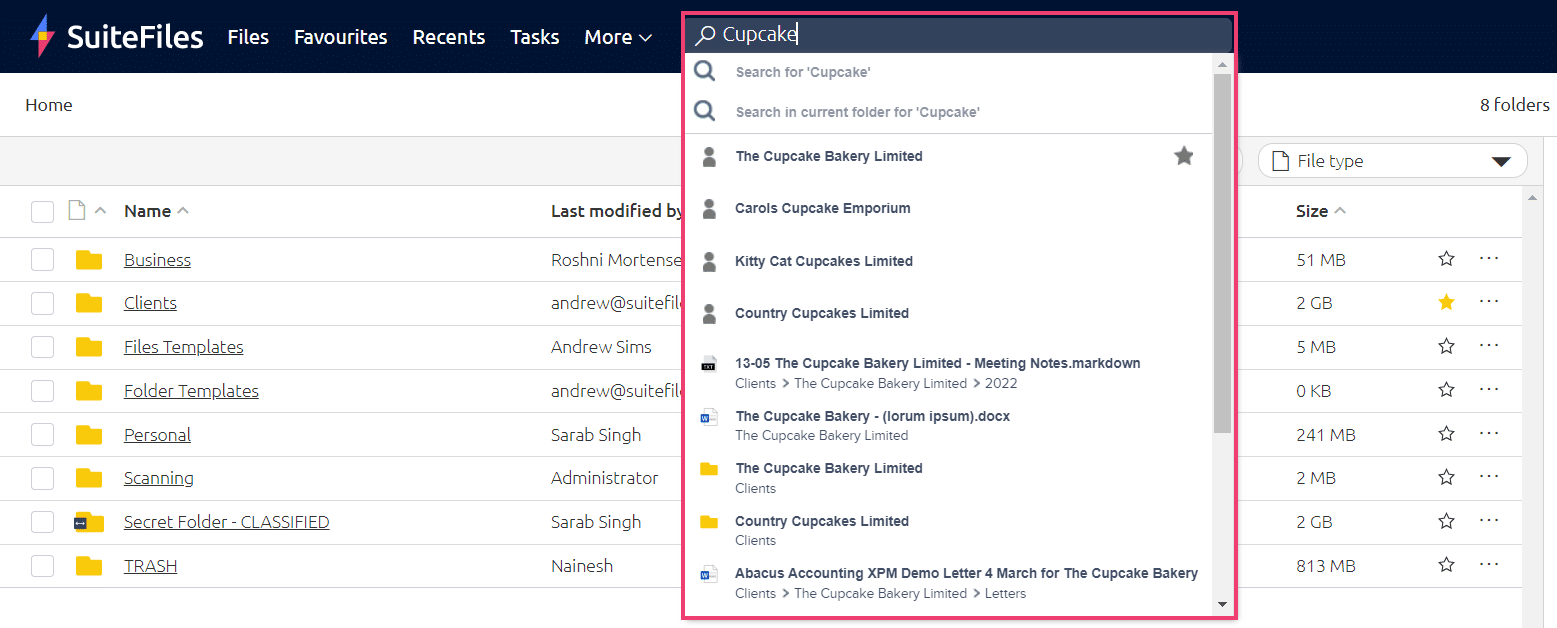The image size is (1557, 628).
Task: Select Recents in the top navigation
Action: coord(448,37)
